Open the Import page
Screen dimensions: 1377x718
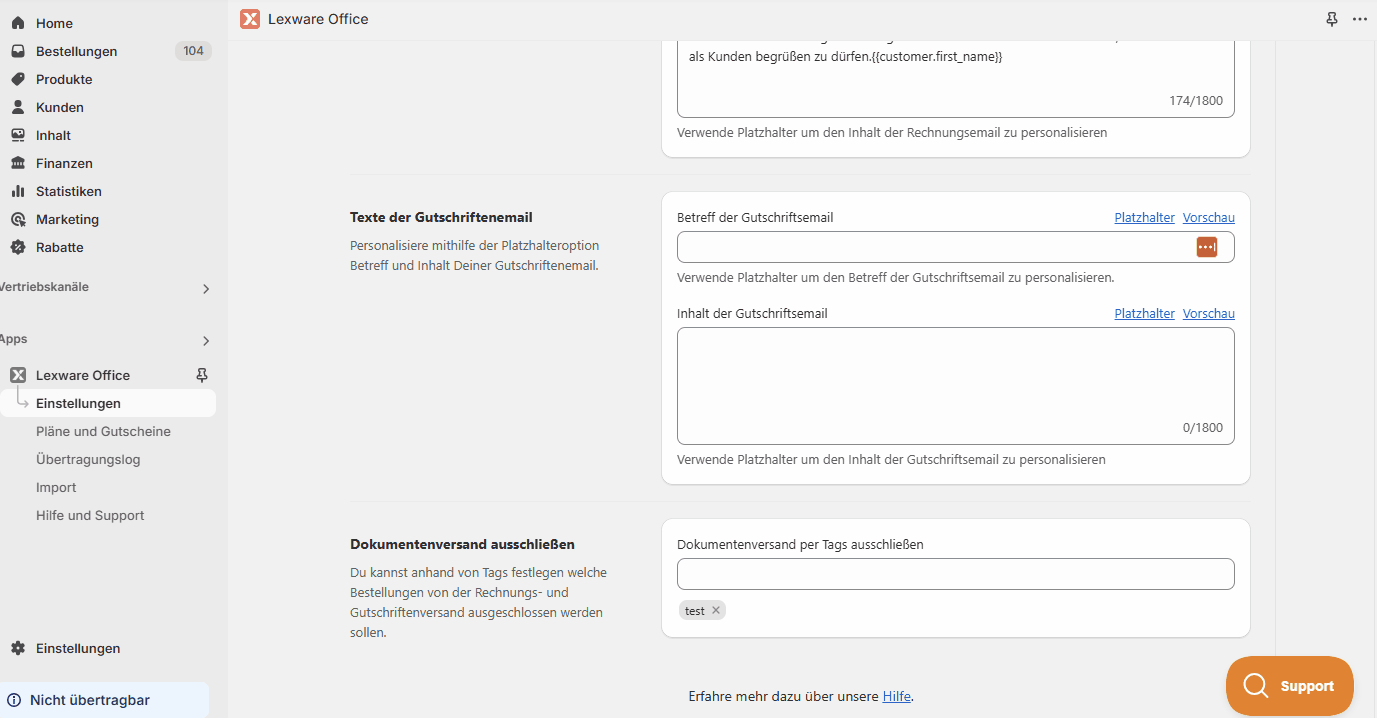click(x=56, y=487)
